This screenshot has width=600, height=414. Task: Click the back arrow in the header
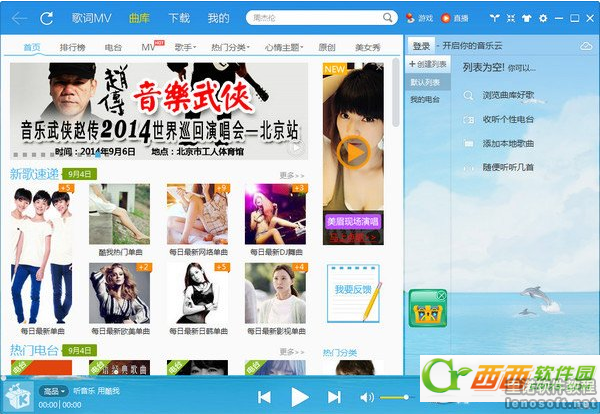click(19, 18)
